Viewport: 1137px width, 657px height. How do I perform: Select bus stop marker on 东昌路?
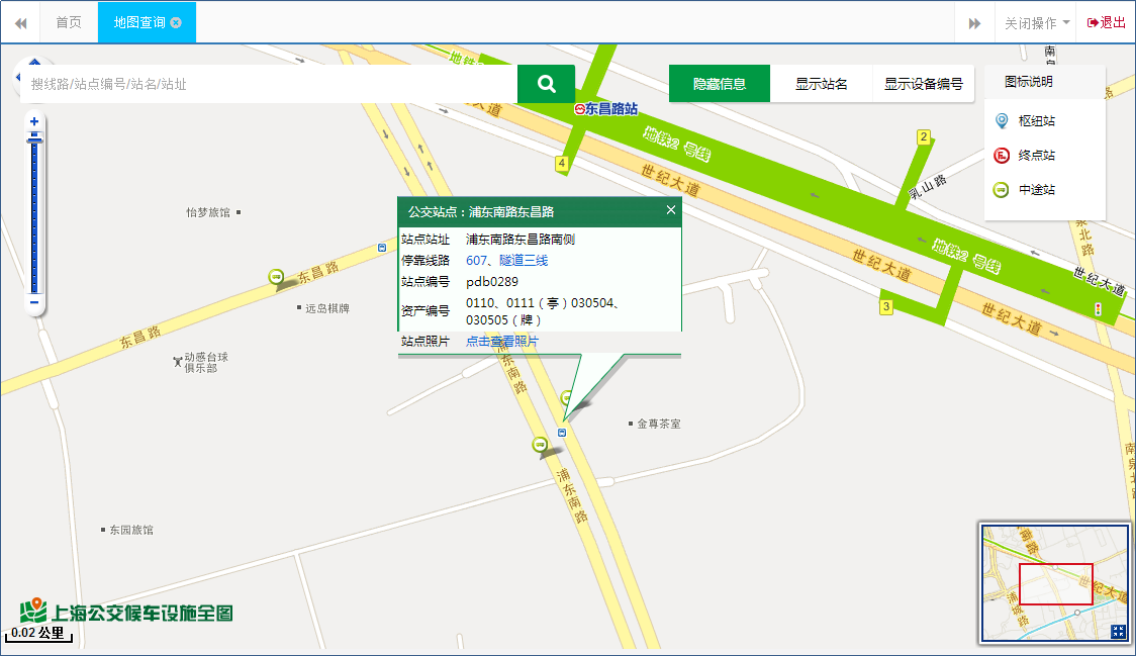click(x=276, y=276)
